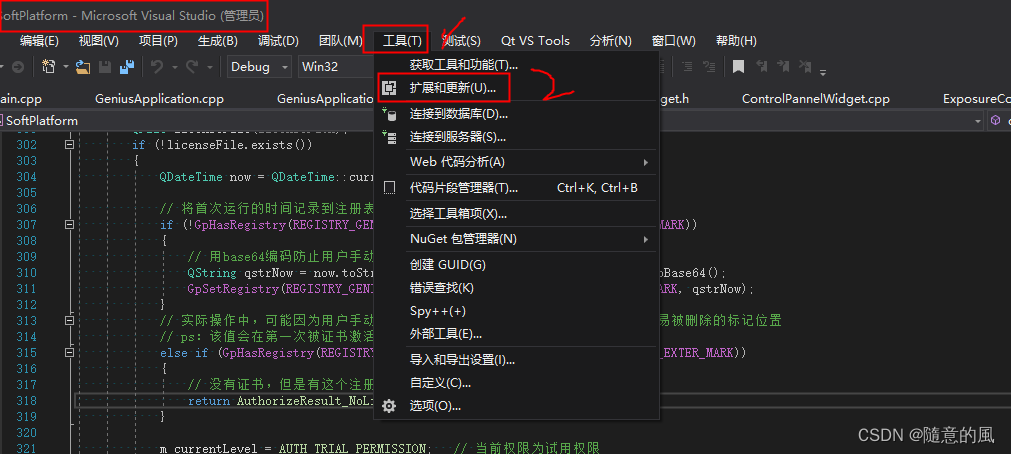
Task: Expand the NuGet 包管理器 submenu
Action: pyautogui.click(x=645, y=239)
